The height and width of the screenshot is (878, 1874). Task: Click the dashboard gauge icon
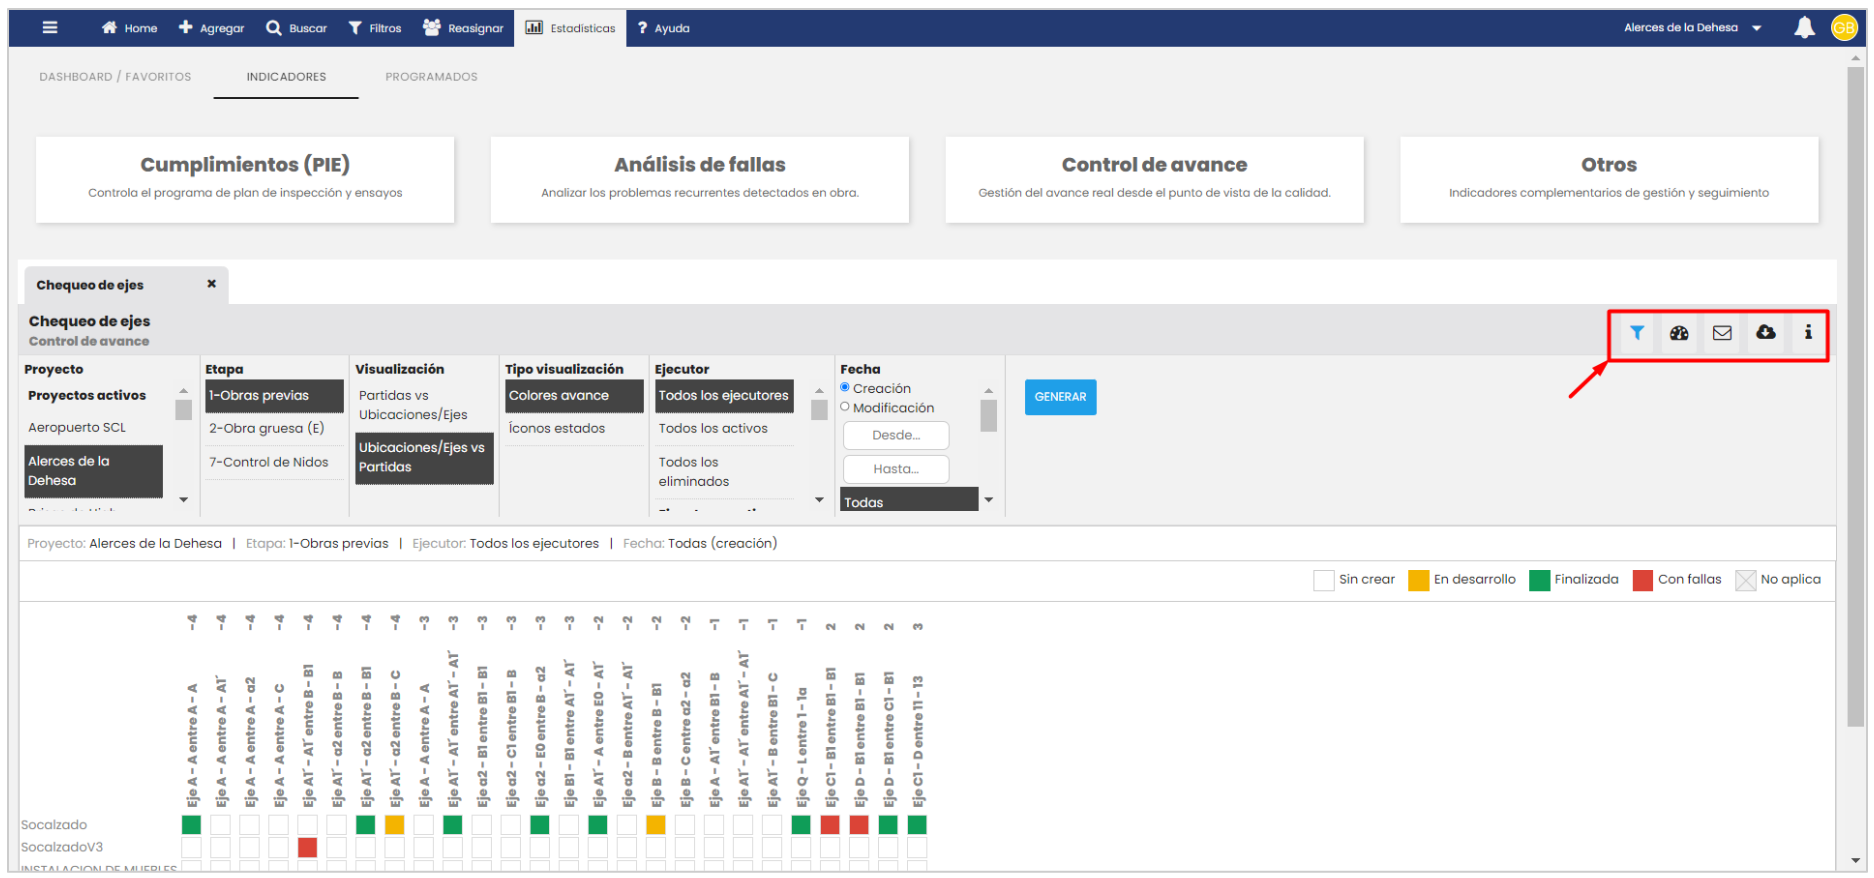[x=1679, y=333]
